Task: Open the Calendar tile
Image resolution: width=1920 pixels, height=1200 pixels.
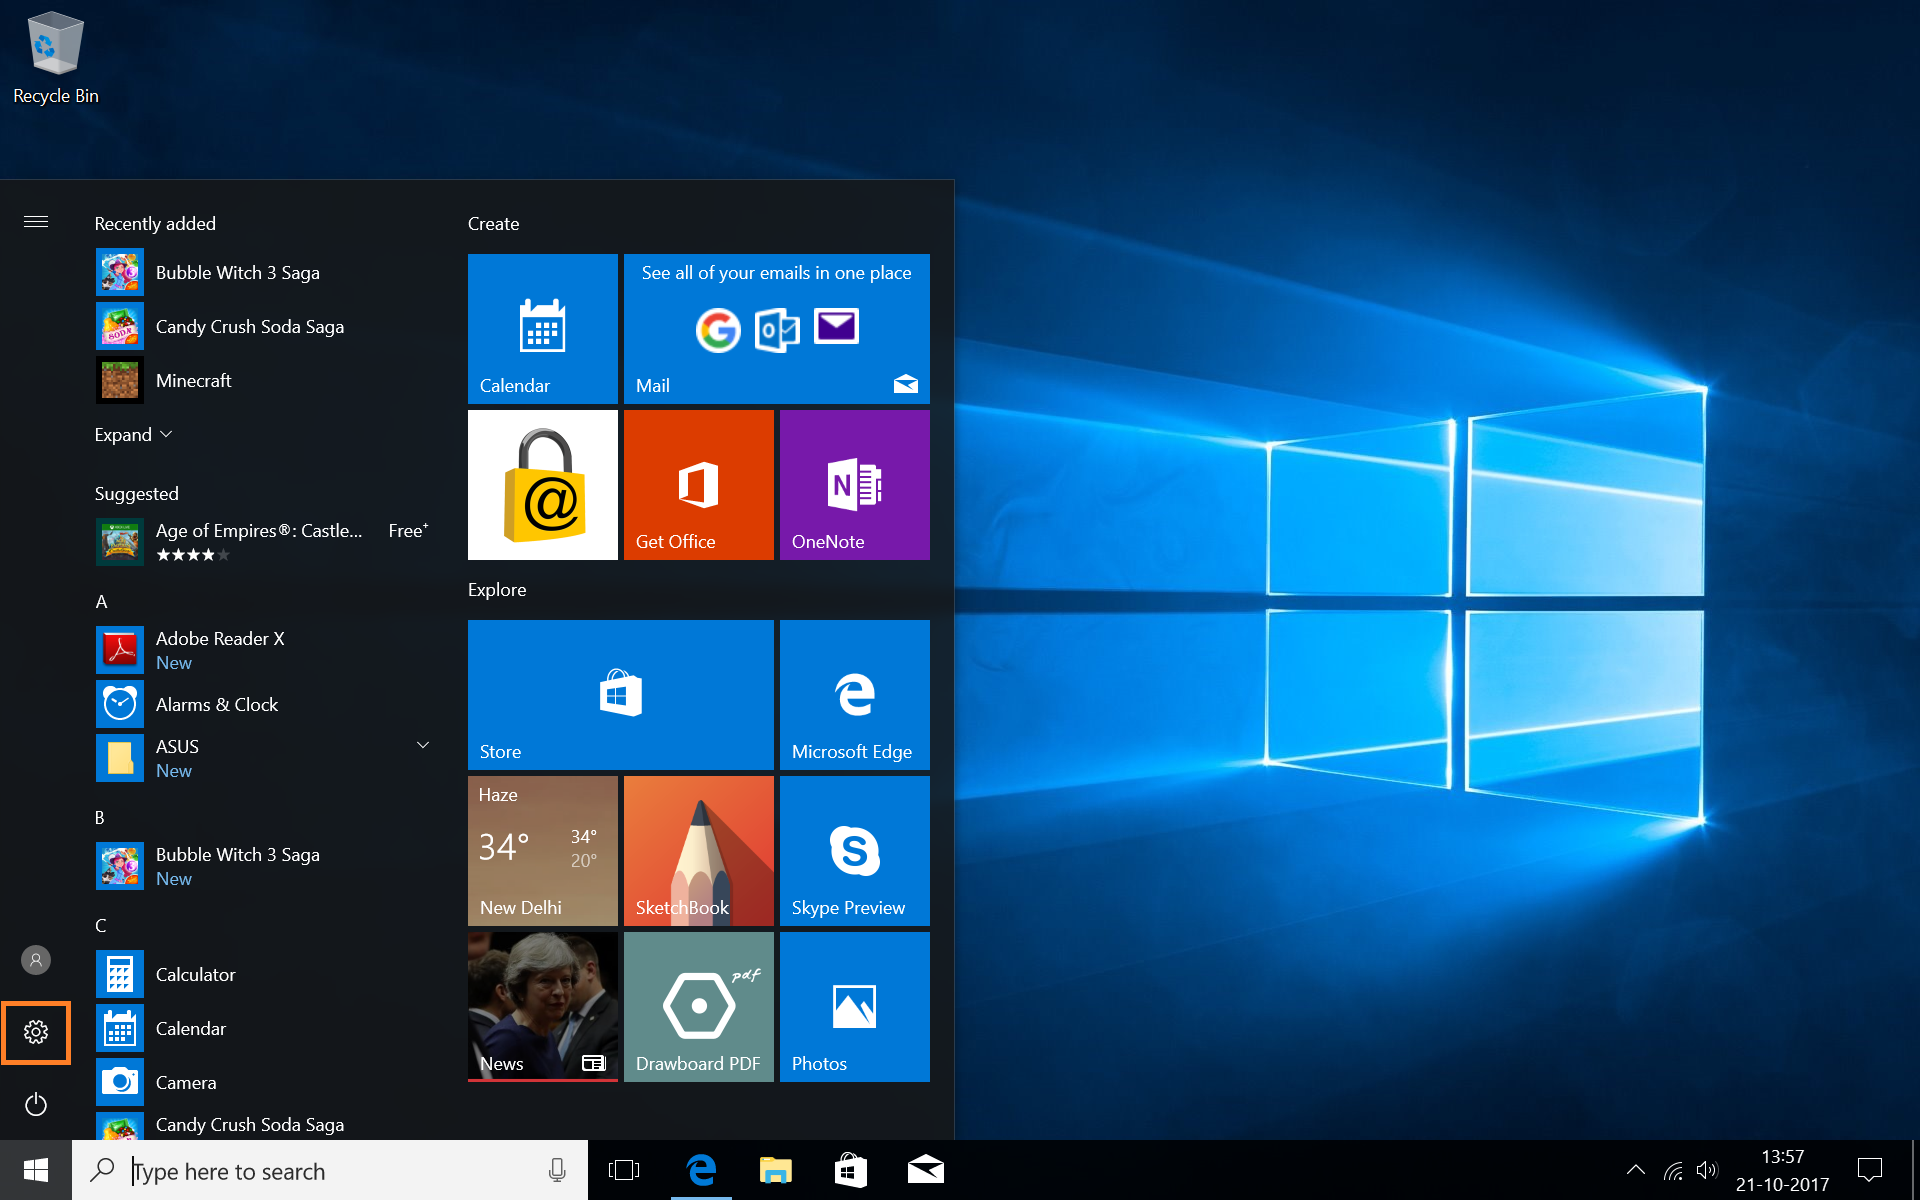Action: point(543,329)
